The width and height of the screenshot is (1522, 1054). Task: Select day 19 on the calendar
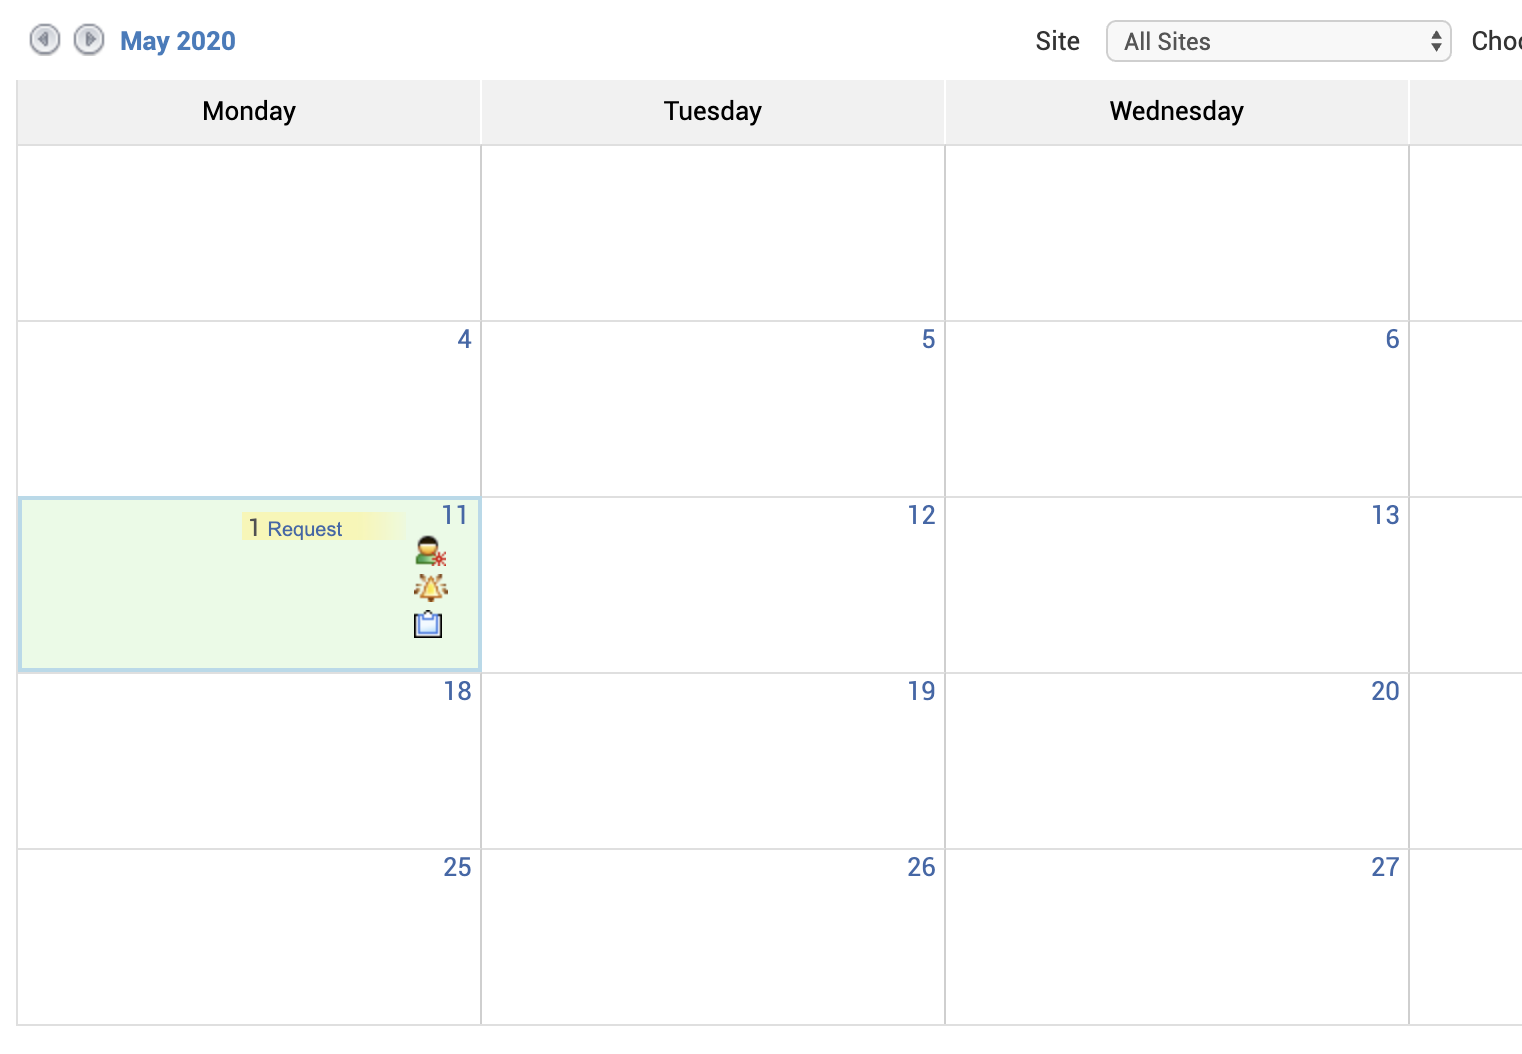point(921,691)
